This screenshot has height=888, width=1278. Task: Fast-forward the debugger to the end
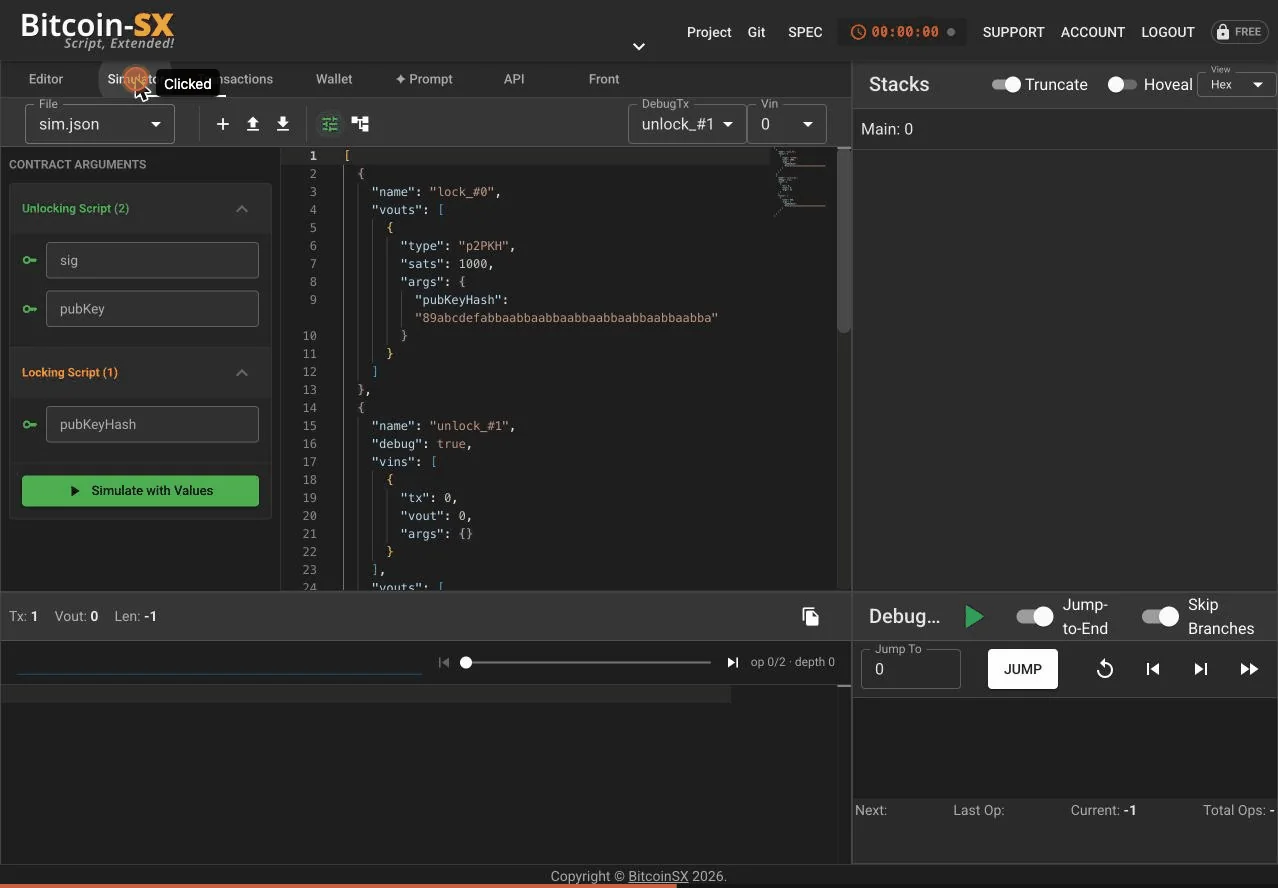tap(1249, 669)
